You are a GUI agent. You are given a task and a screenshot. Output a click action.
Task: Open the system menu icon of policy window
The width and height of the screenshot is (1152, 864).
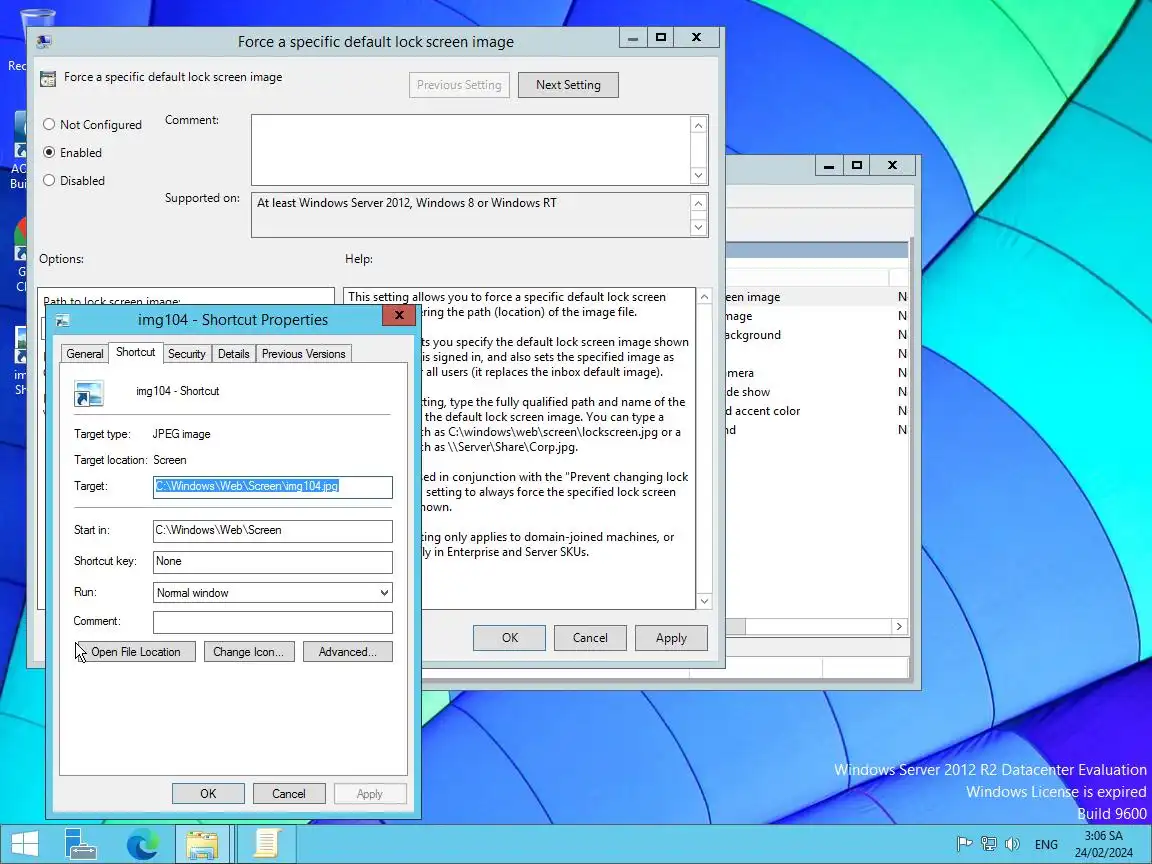point(43,42)
